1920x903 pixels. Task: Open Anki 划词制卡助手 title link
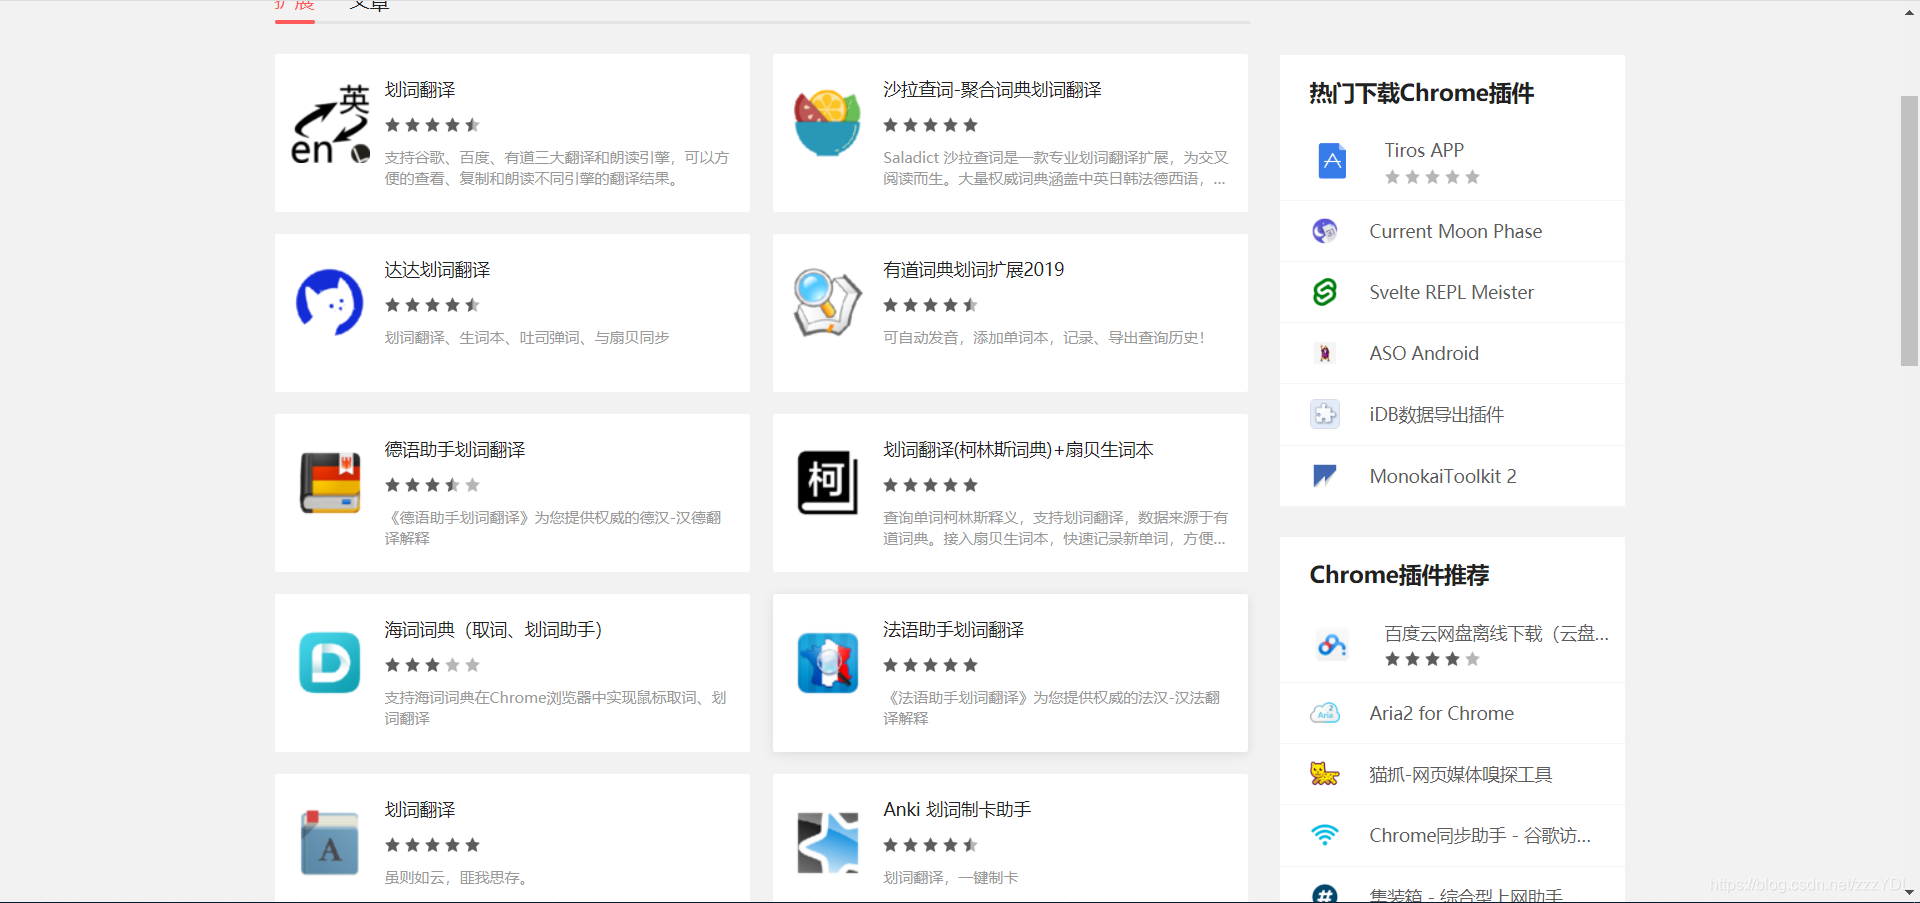coord(957,810)
